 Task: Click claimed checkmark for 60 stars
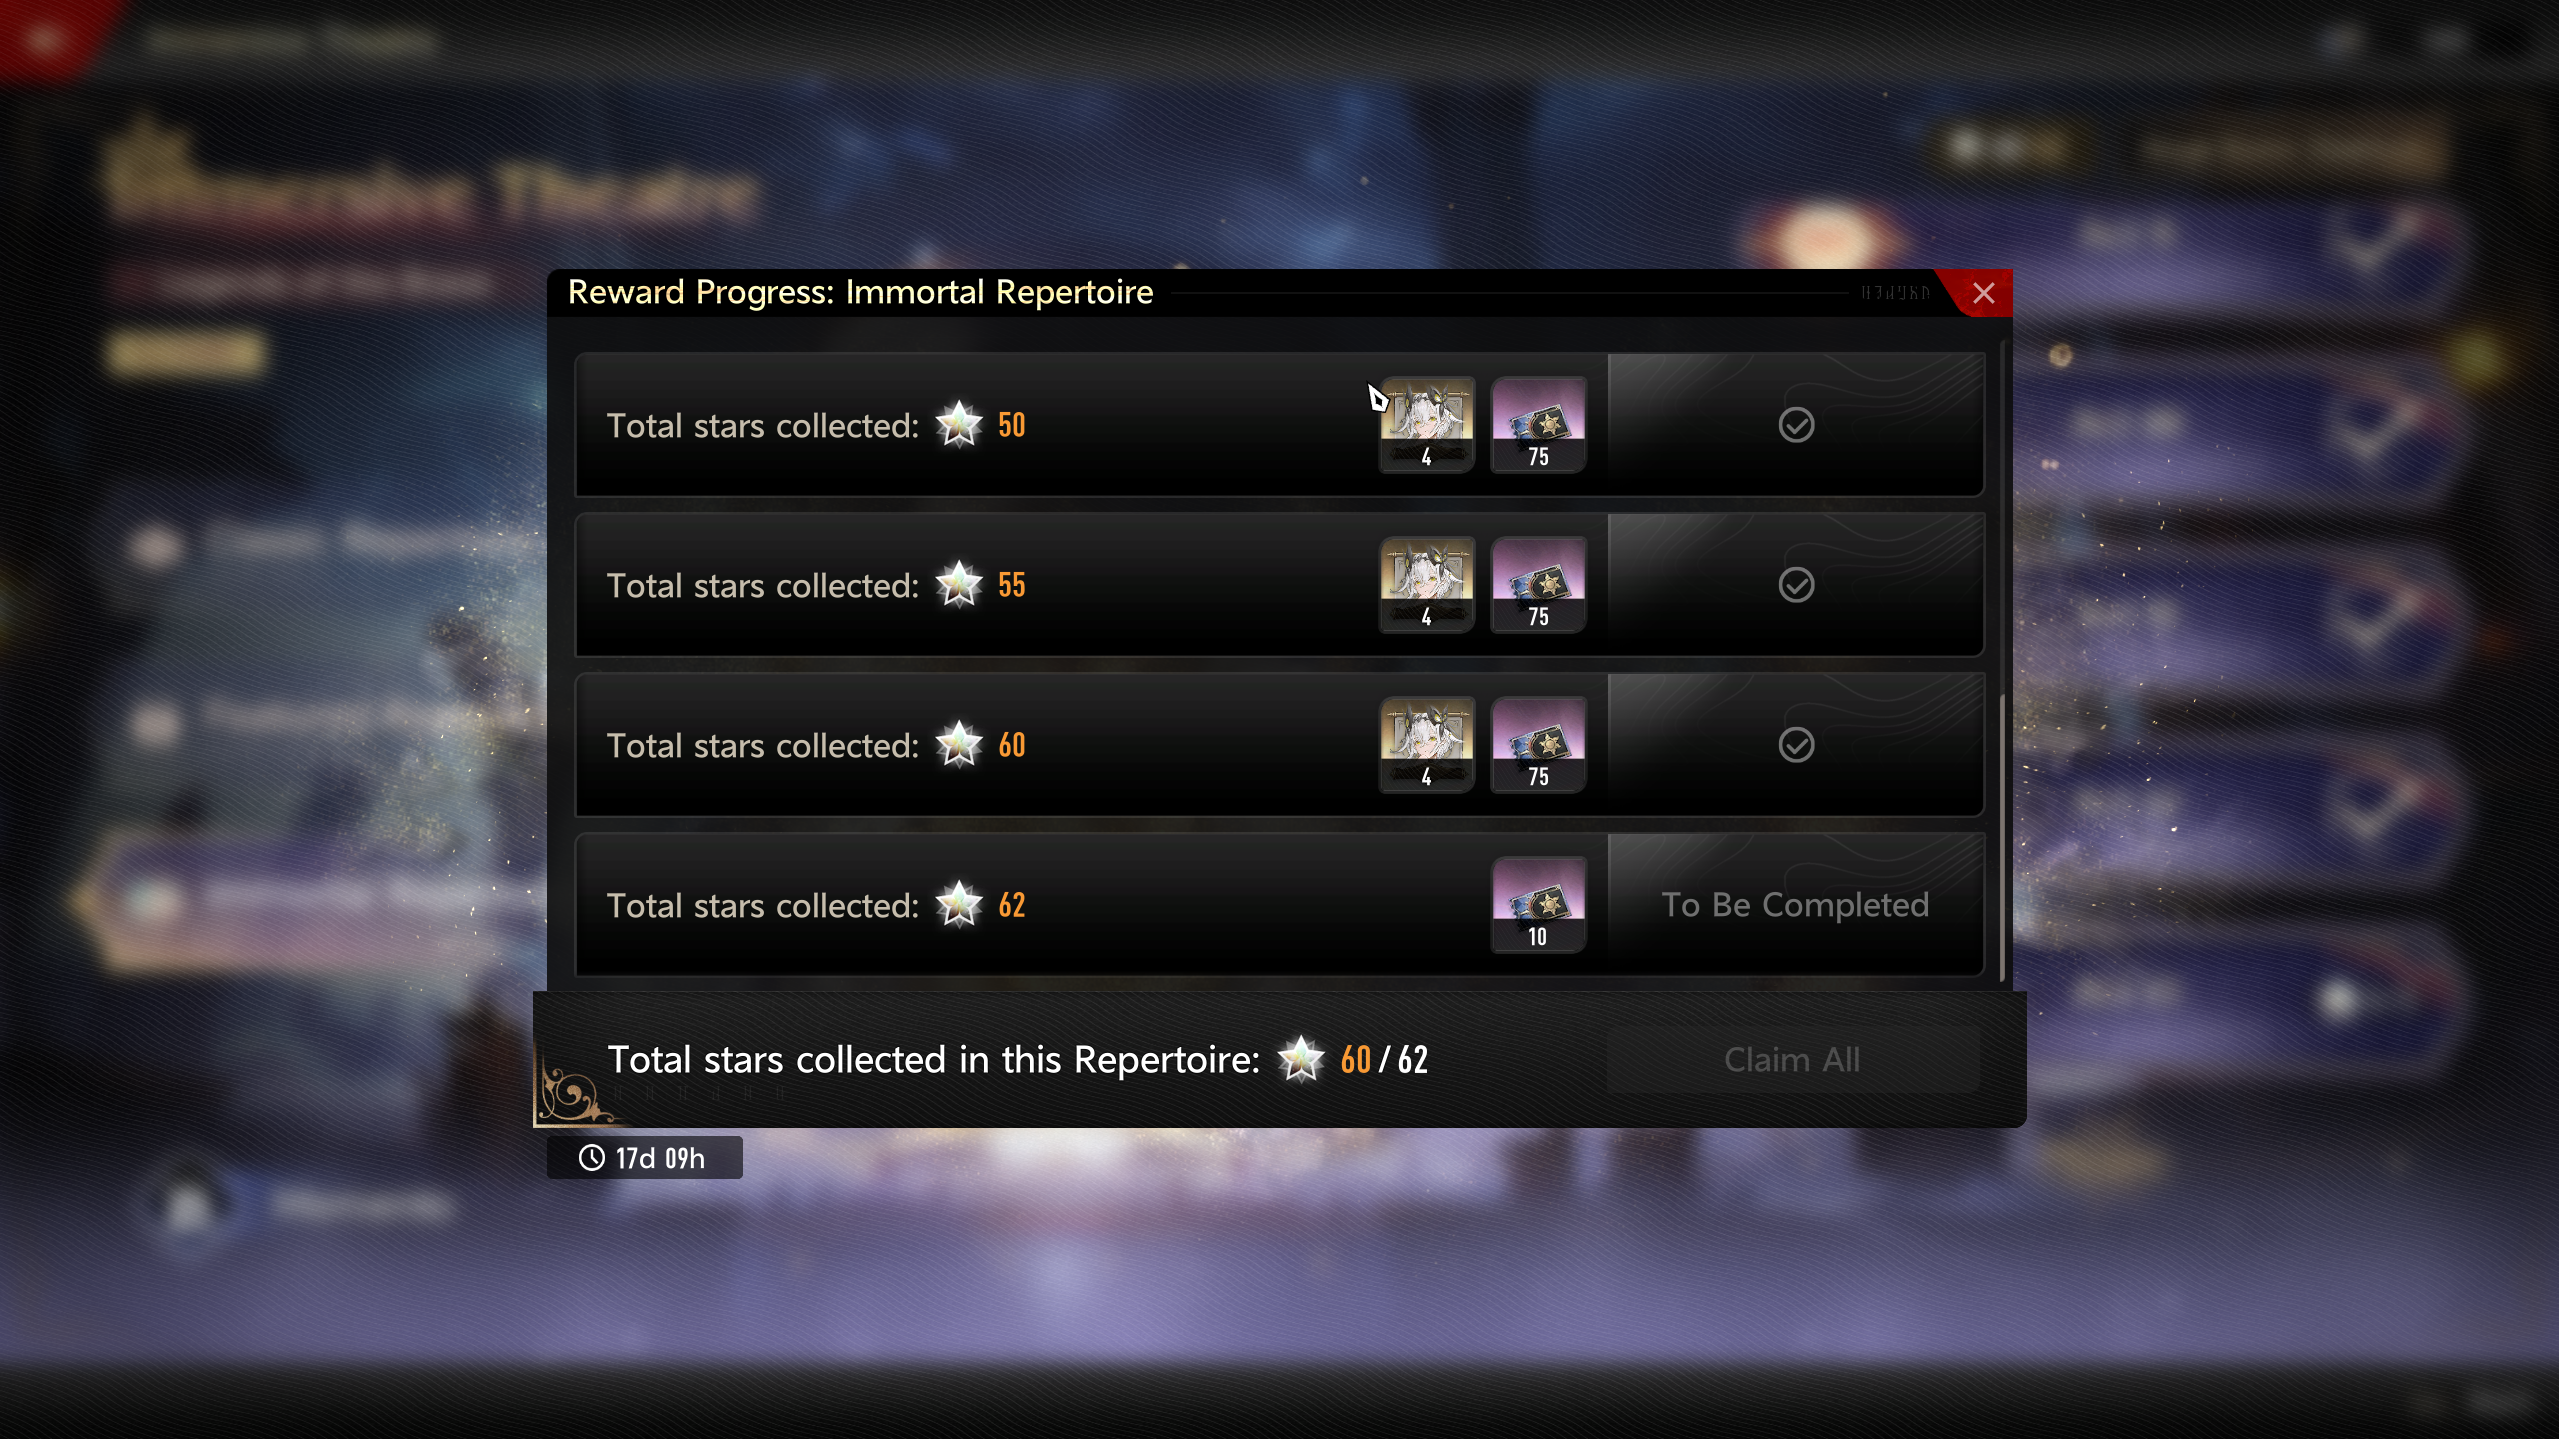click(x=1796, y=745)
